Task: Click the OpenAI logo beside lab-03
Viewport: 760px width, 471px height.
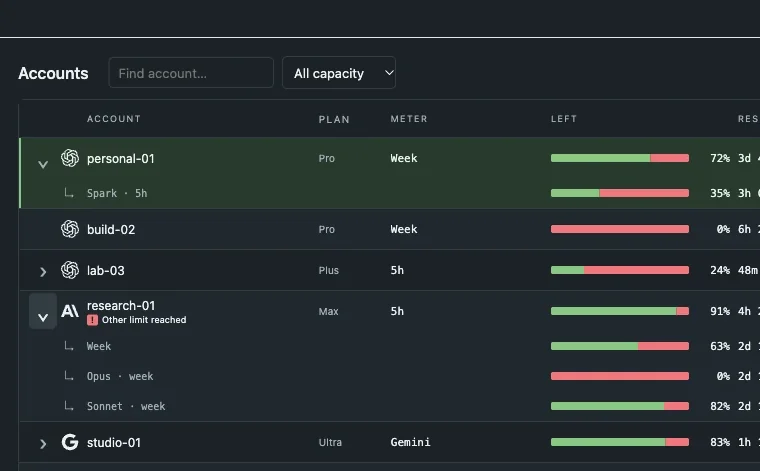Action: pyautogui.click(x=70, y=270)
